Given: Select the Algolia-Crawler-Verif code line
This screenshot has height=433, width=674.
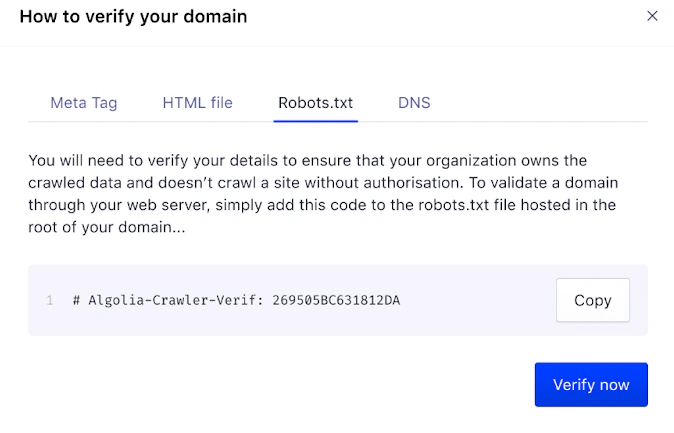Looking at the screenshot, I should point(236,300).
